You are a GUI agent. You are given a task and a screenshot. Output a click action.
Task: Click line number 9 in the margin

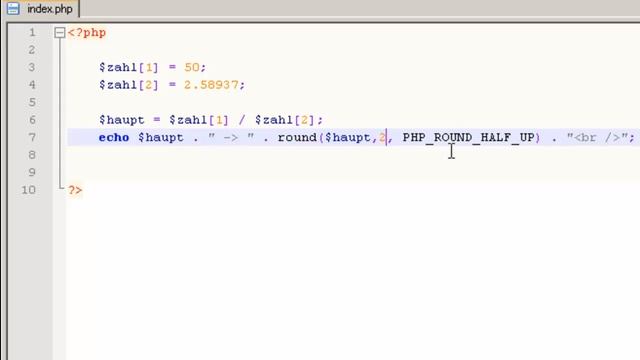click(32, 172)
